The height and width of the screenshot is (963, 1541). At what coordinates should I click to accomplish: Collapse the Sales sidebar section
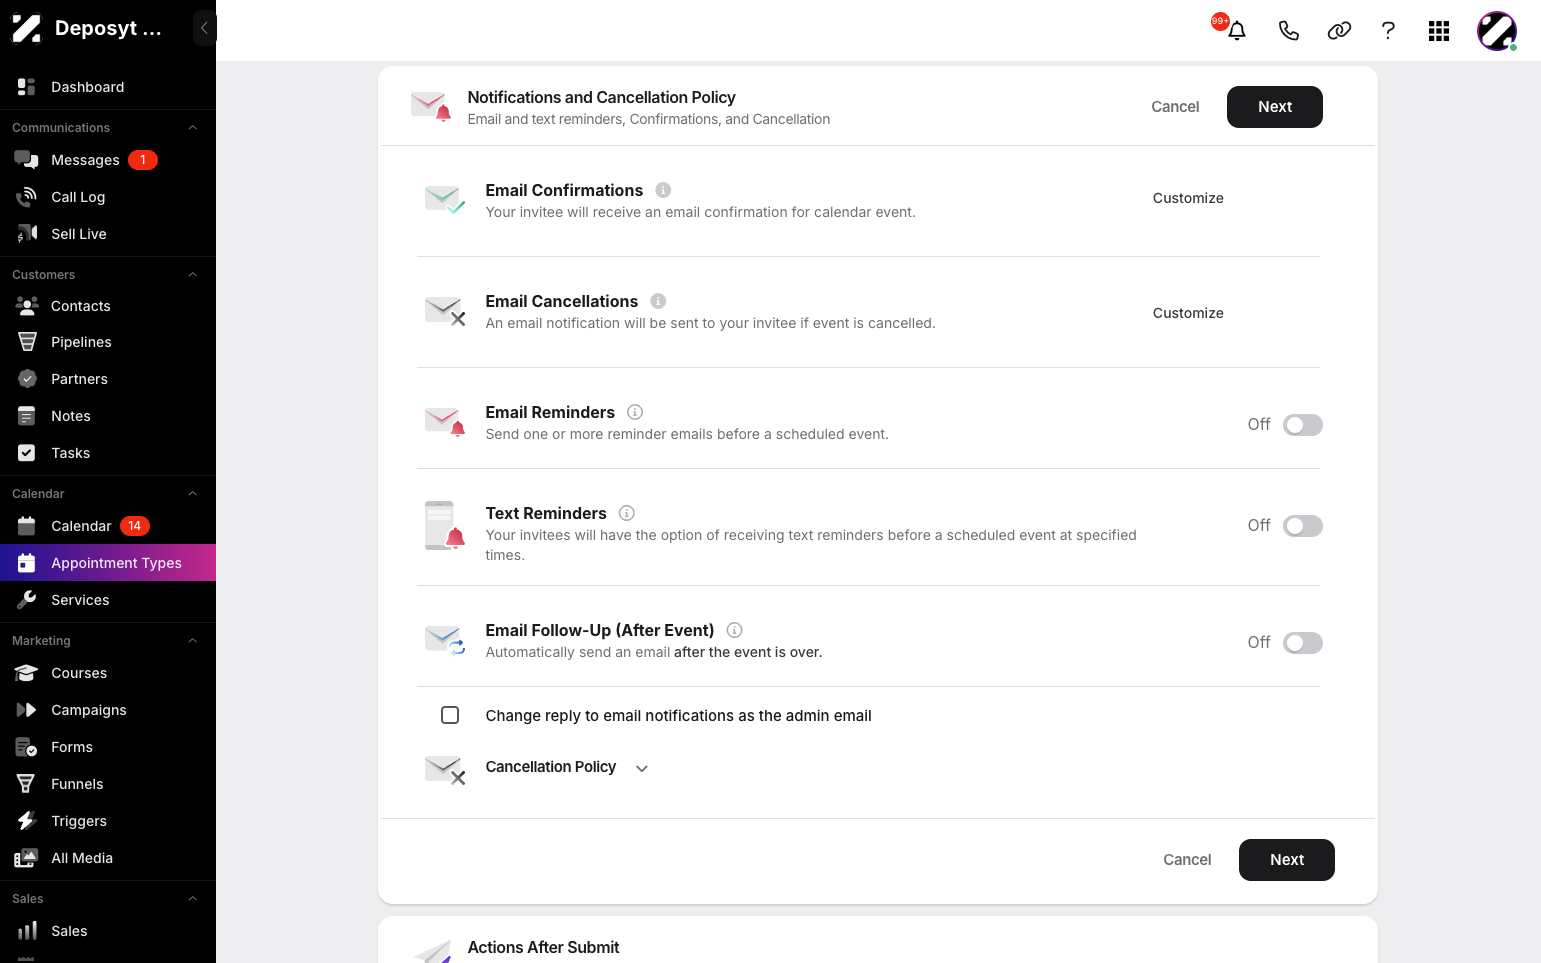[193, 899]
